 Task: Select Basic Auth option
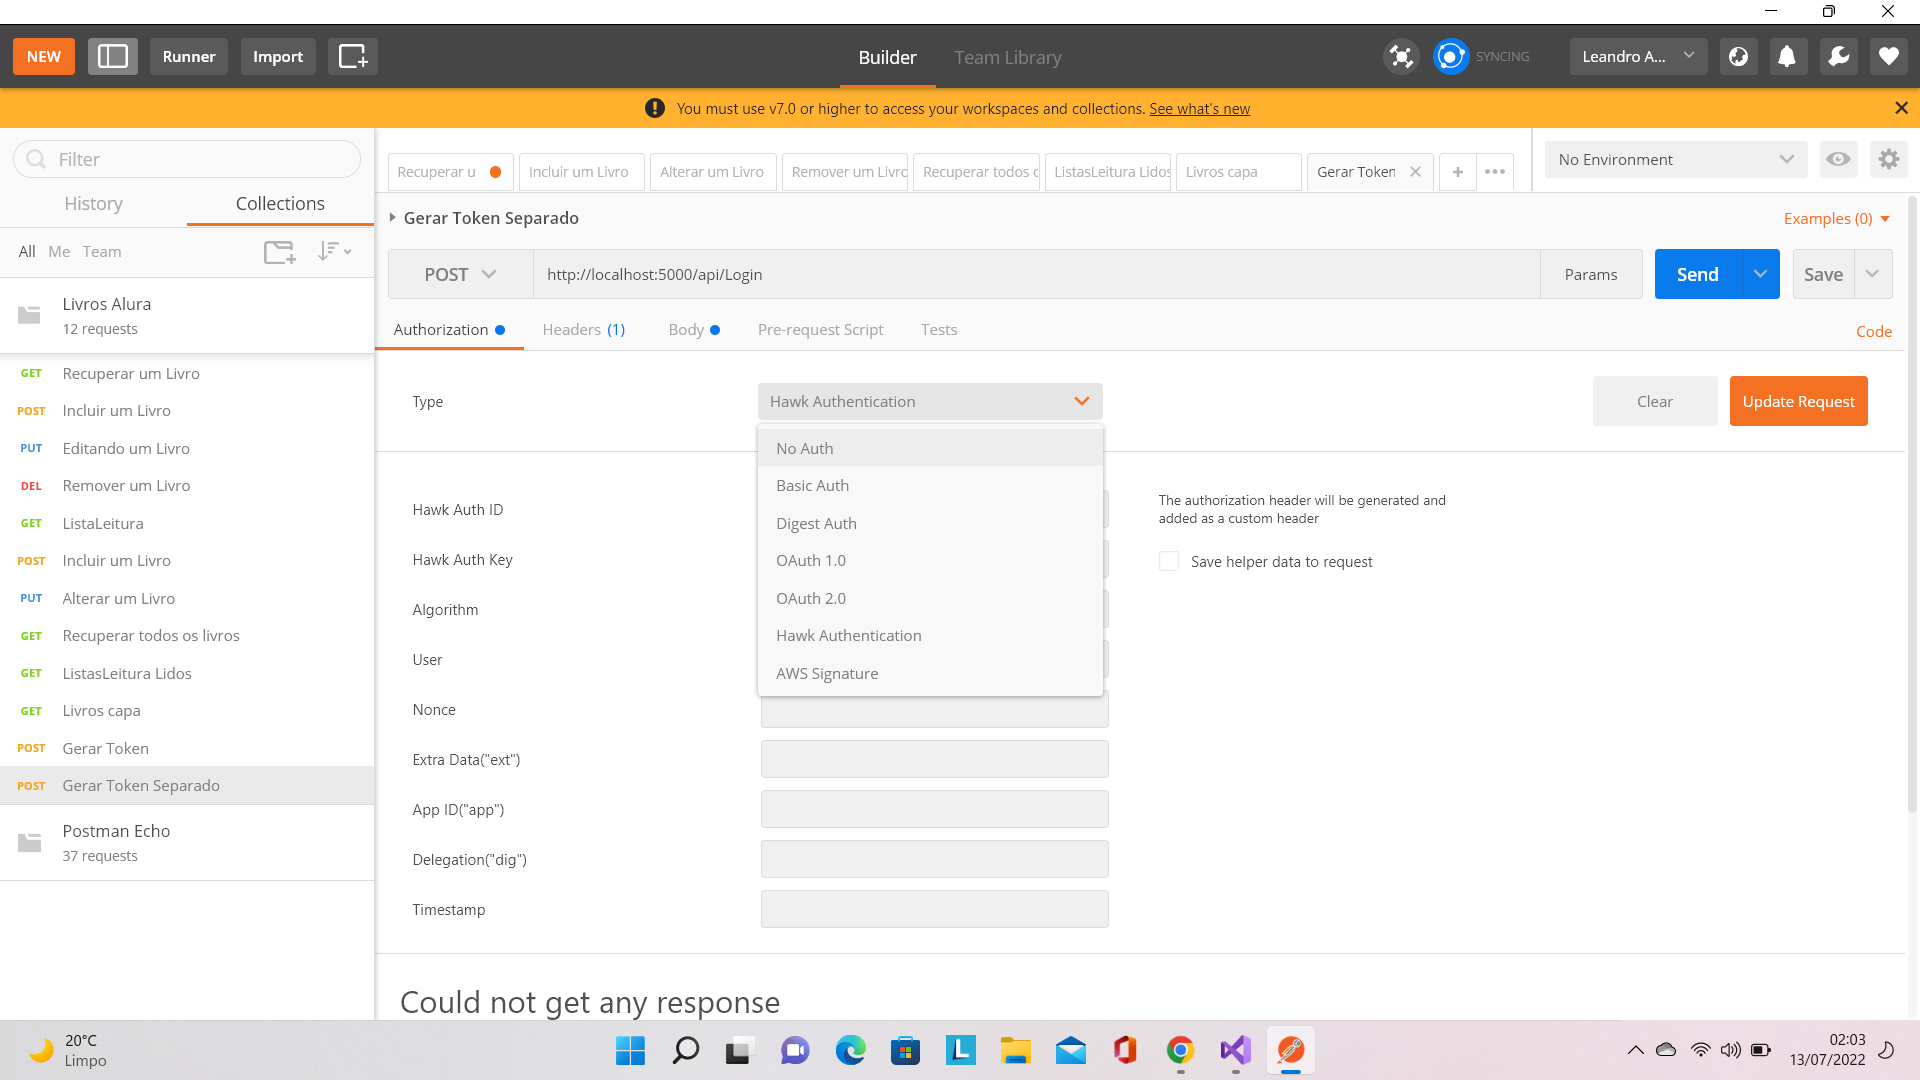[x=930, y=485]
